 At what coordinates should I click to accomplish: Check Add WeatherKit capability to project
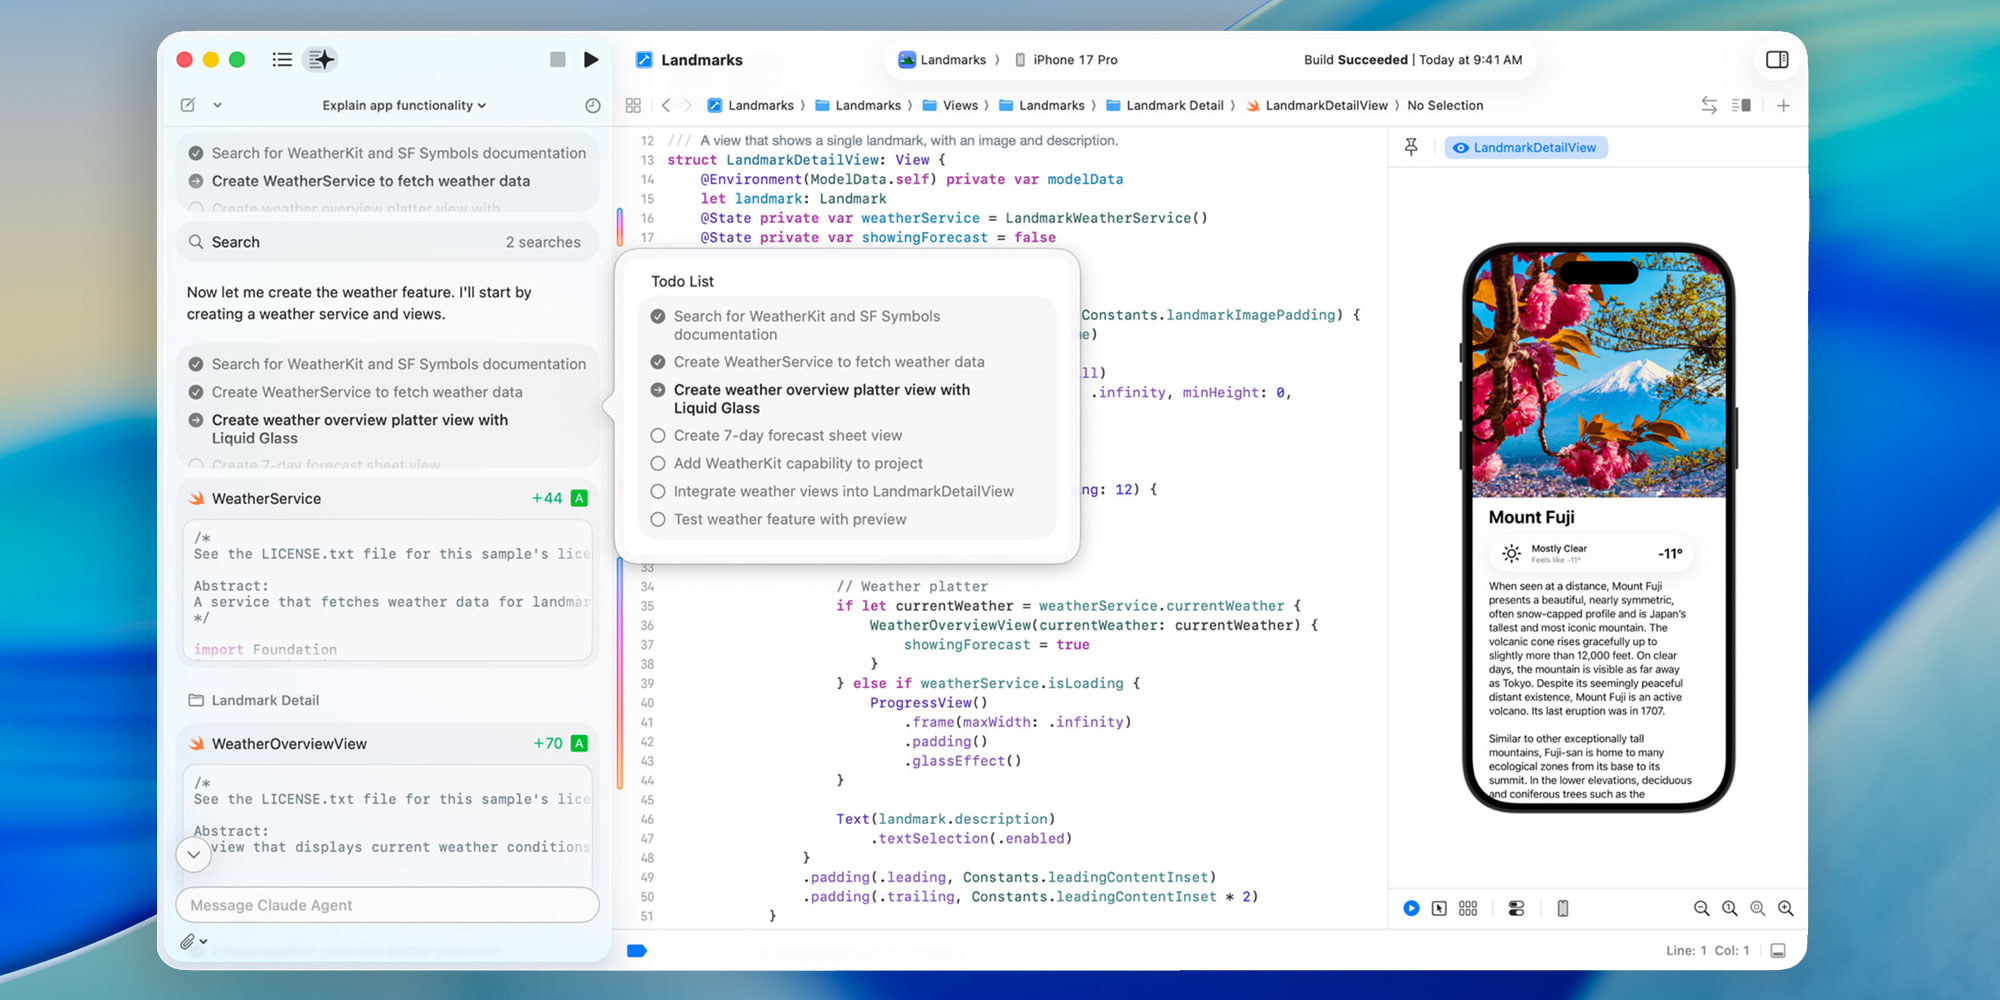point(658,463)
